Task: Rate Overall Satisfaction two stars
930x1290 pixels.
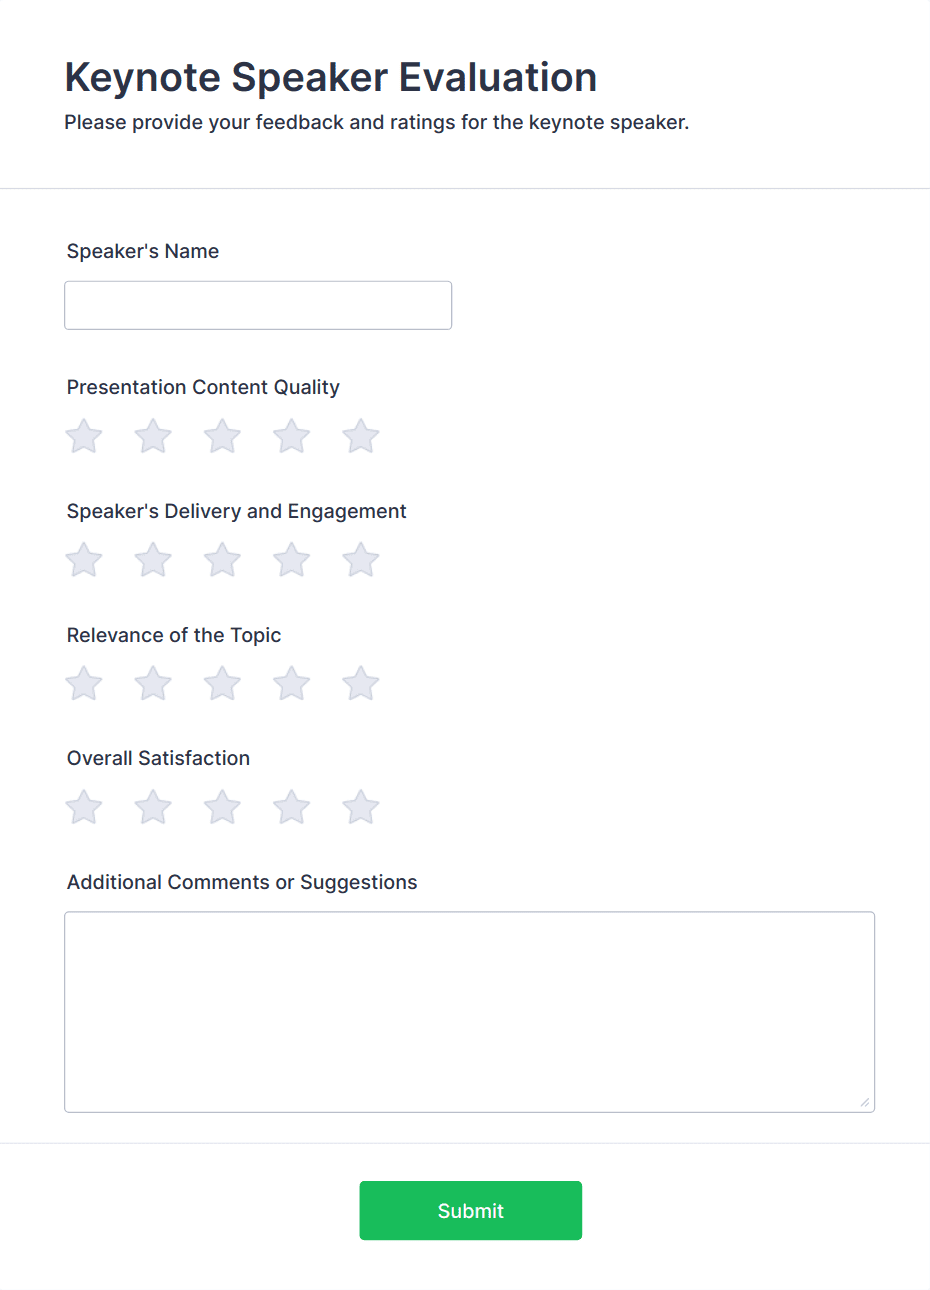Action: 152,807
